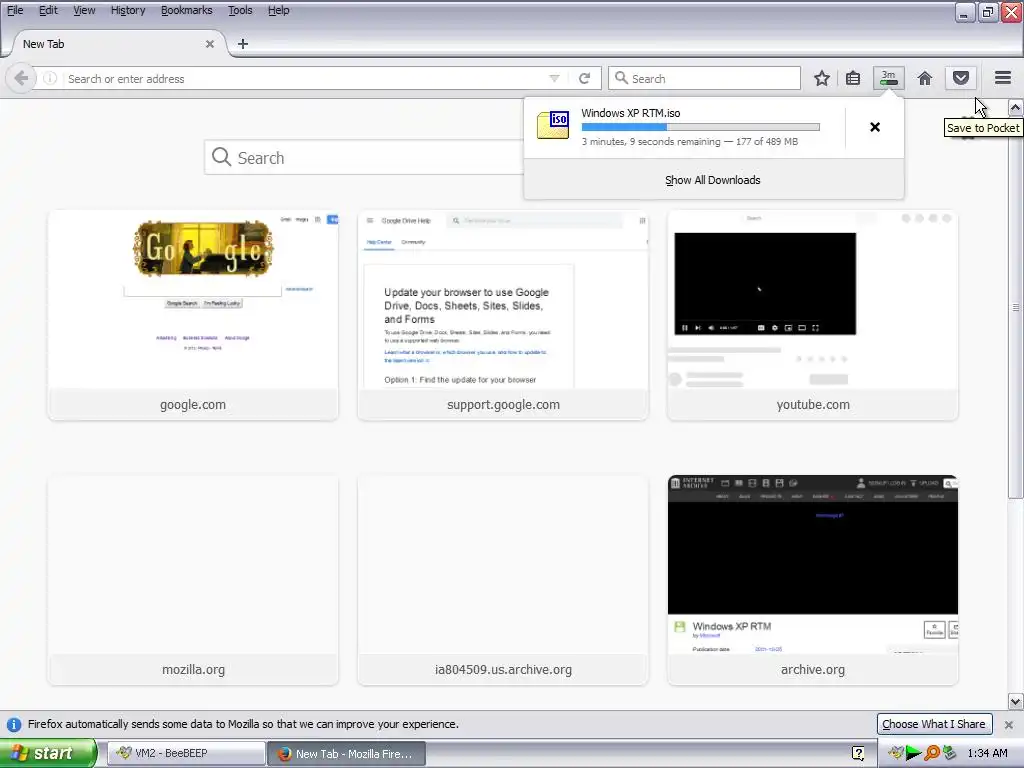Open the Help menu
The image size is (1024, 768).
pyautogui.click(x=278, y=10)
